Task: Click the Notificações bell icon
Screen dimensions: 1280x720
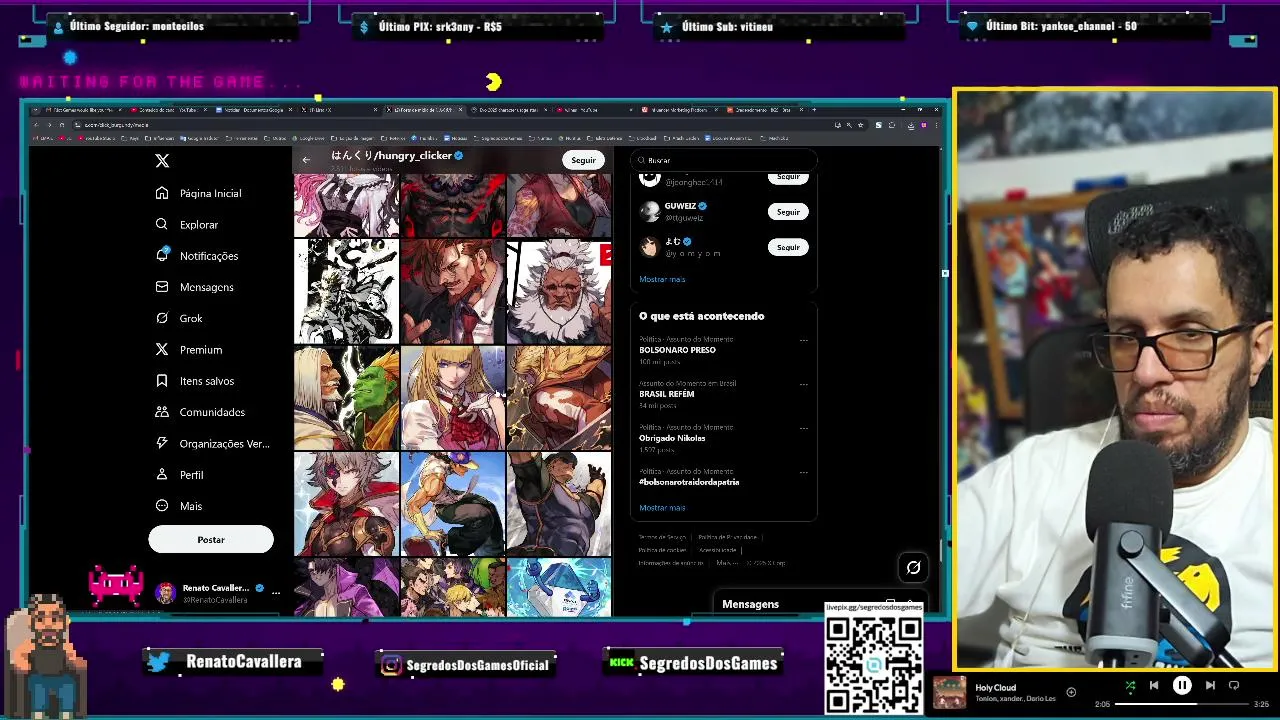Action: [x=162, y=255]
